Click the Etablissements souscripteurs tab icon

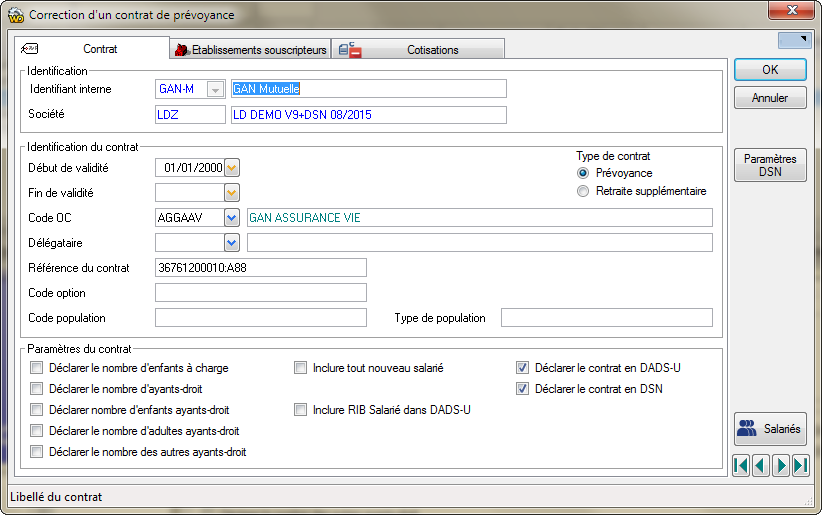(182, 50)
